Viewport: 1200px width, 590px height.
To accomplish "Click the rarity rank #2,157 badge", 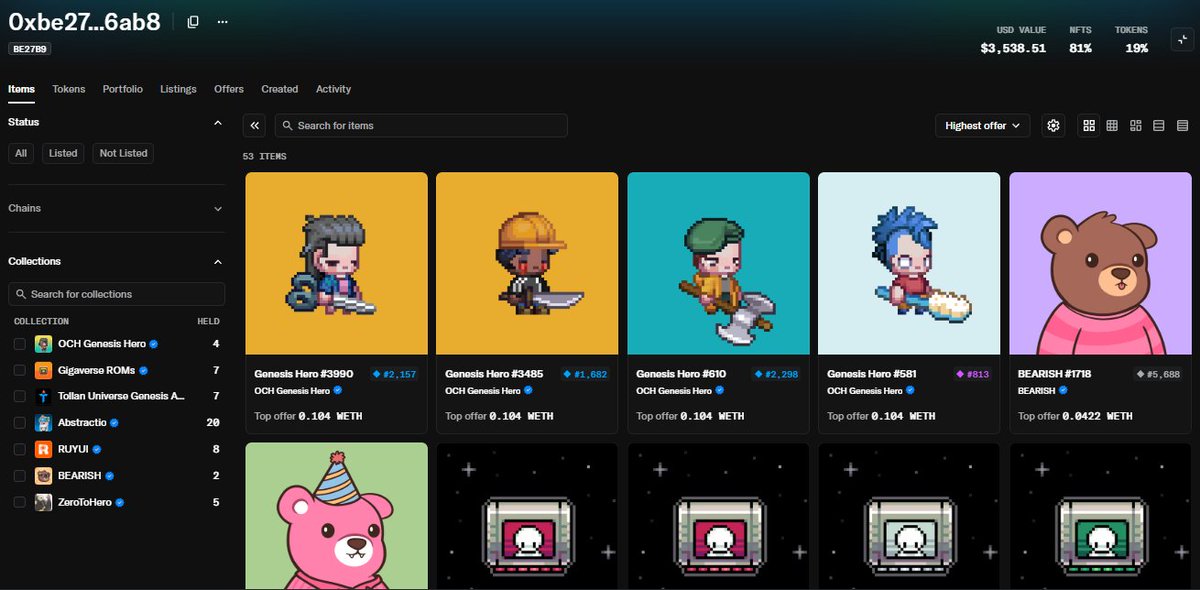I will click(394, 373).
